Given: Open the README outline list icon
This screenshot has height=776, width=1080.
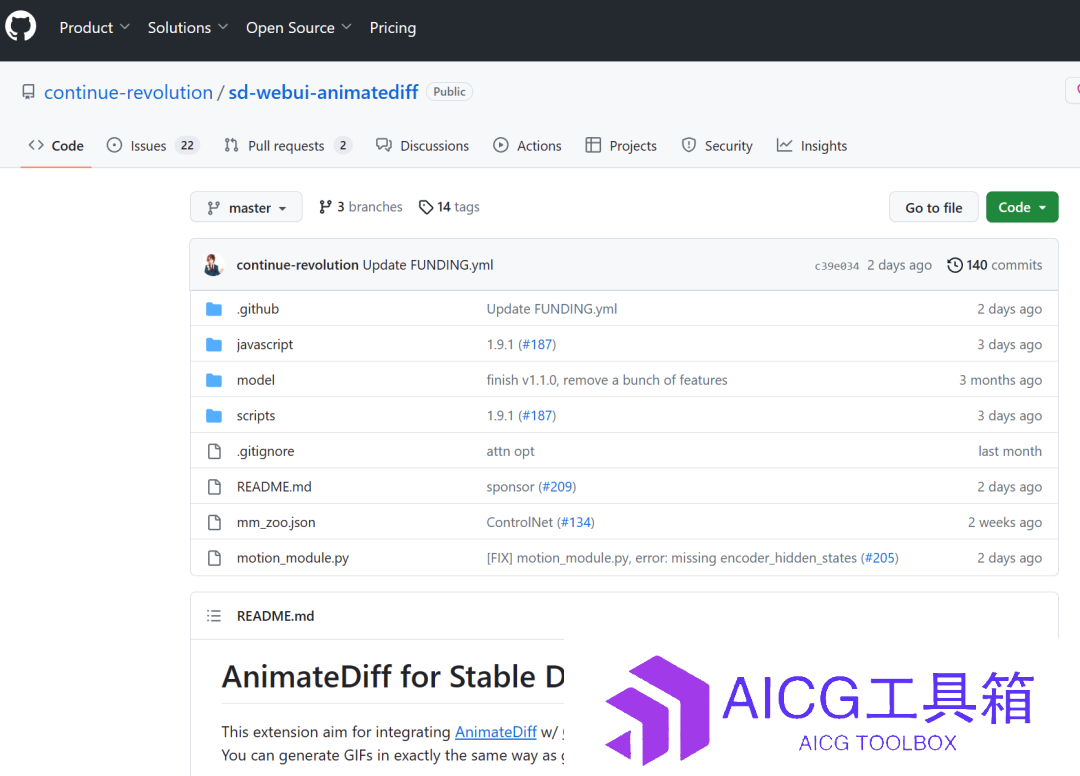Looking at the screenshot, I should (214, 616).
